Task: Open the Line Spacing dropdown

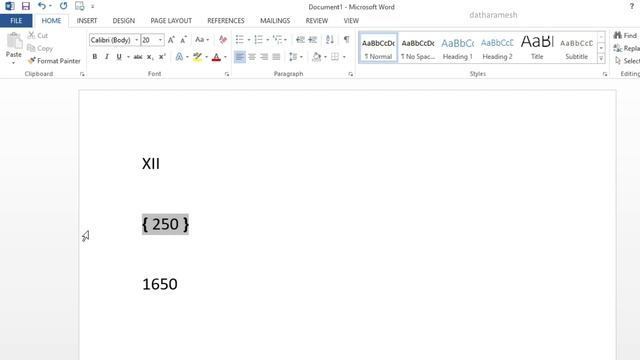Action: tap(296, 57)
